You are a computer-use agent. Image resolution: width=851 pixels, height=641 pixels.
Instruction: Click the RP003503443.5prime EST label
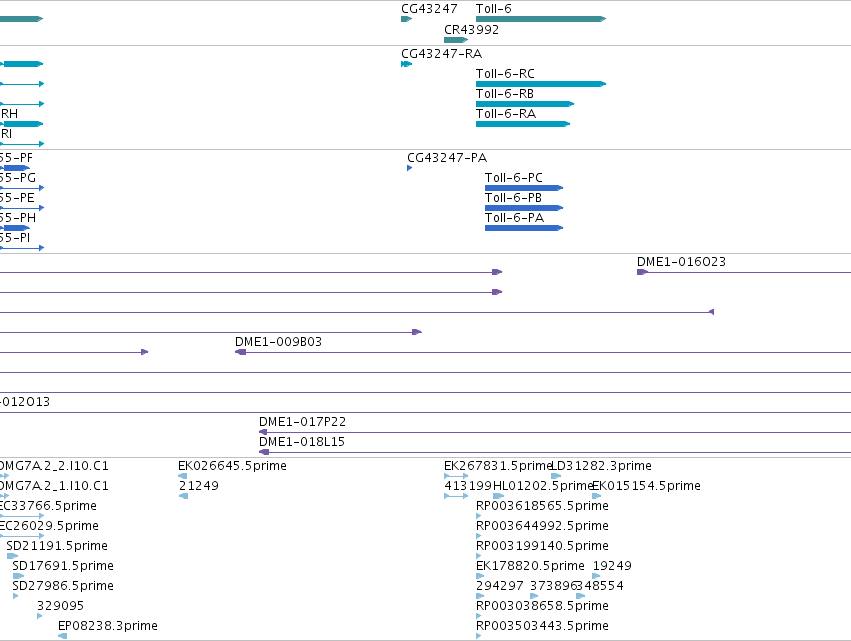tap(542, 626)
